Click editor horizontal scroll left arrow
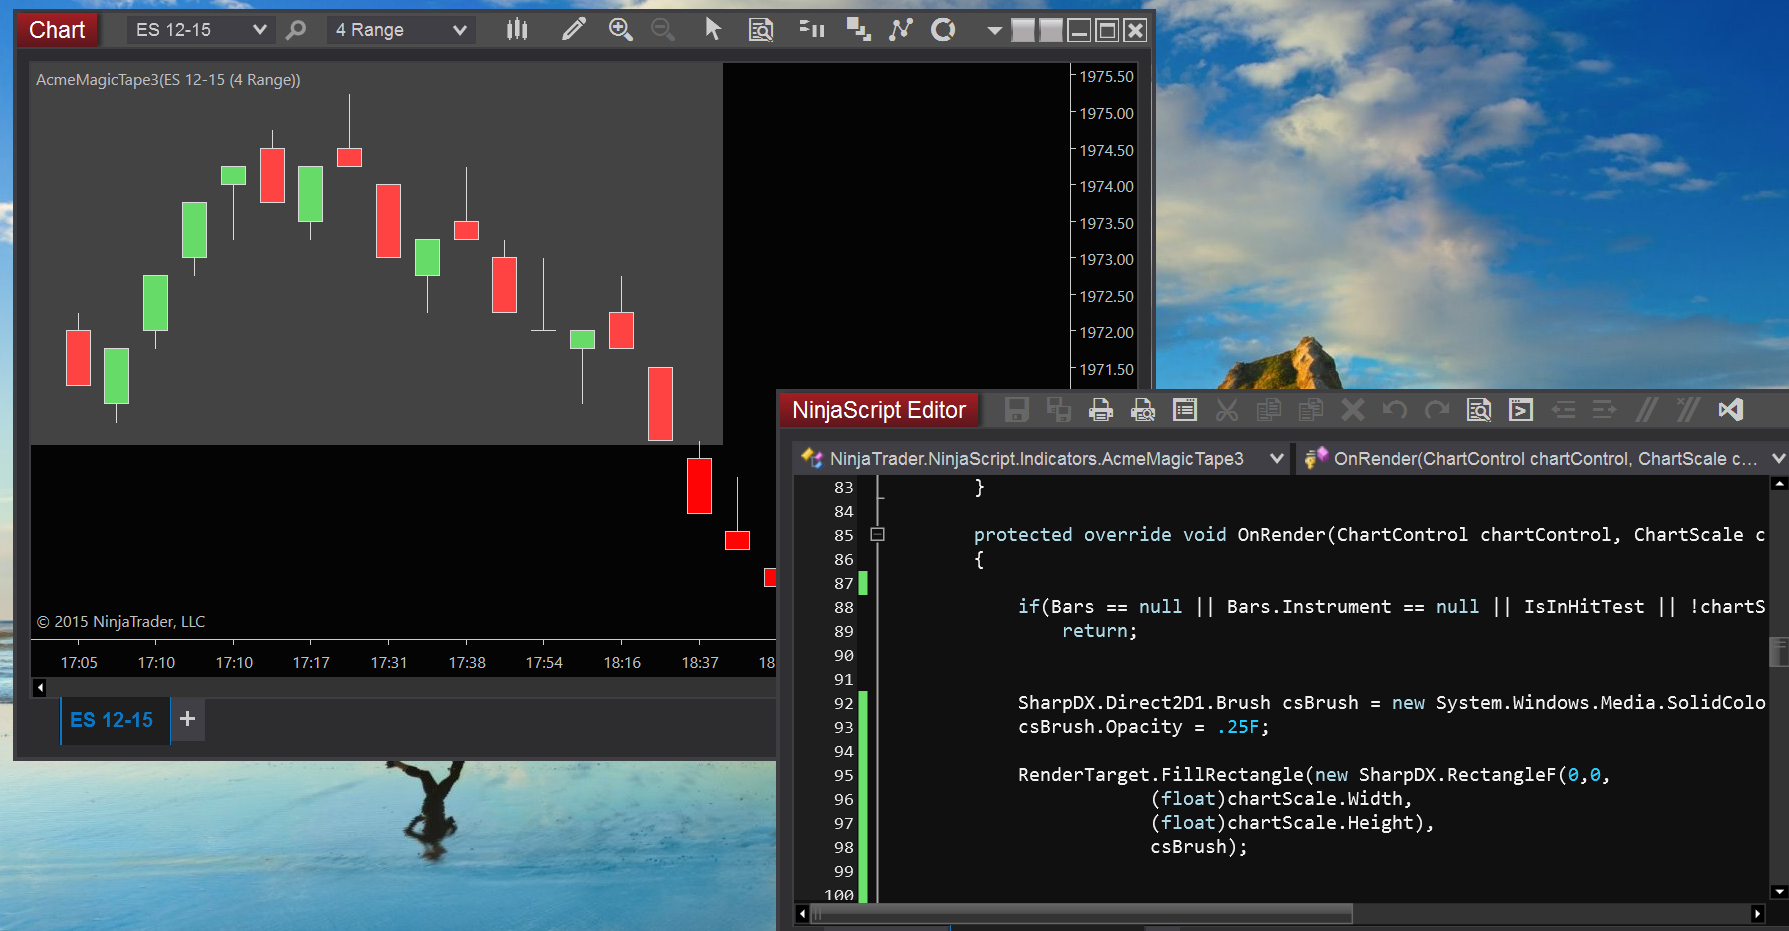The height and width of the screenshot is (931, 1789). click(802, 914)
